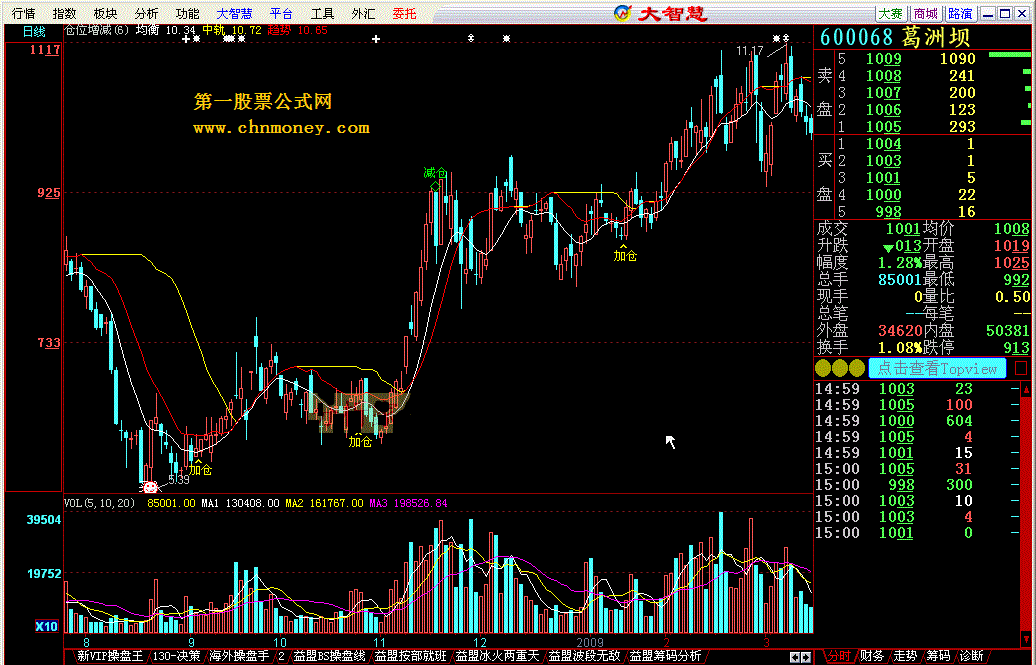Click the 跌停 value 913
The height and width of the screenshot is (665, 1036).
tap(1016, 347)
